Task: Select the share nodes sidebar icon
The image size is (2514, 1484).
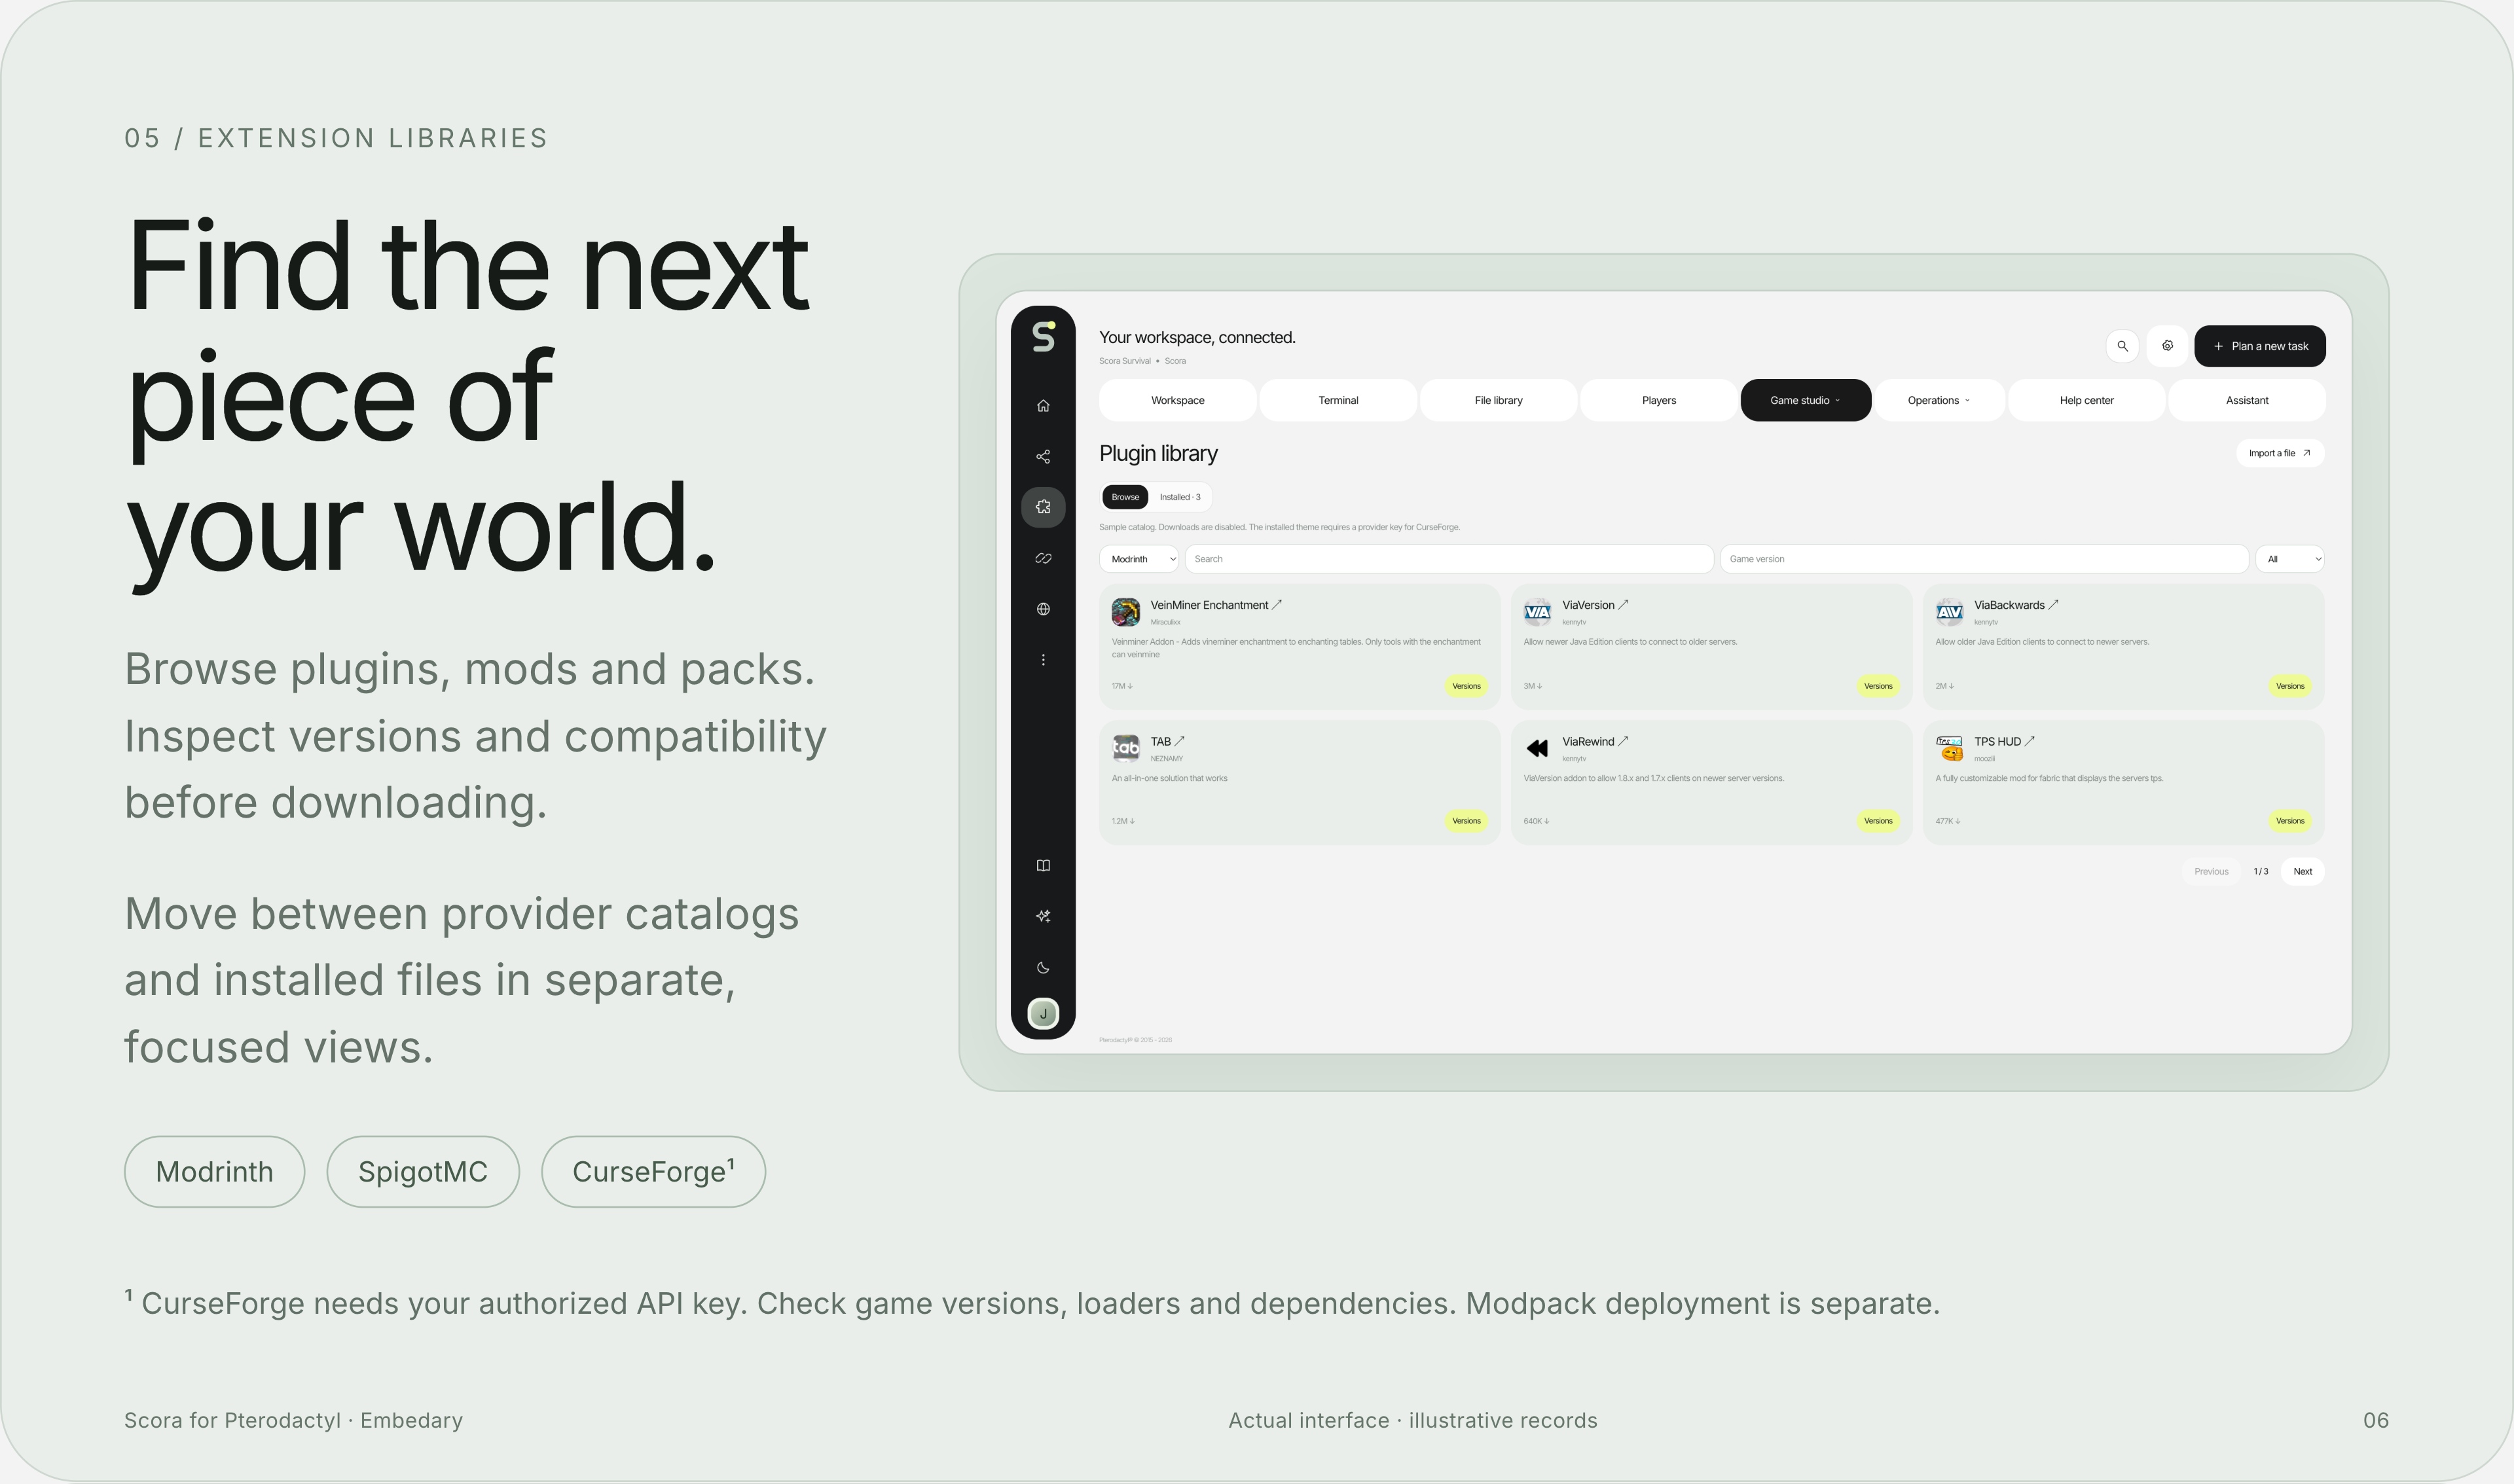Action: pyautogui.click(x=1043, y=456)
